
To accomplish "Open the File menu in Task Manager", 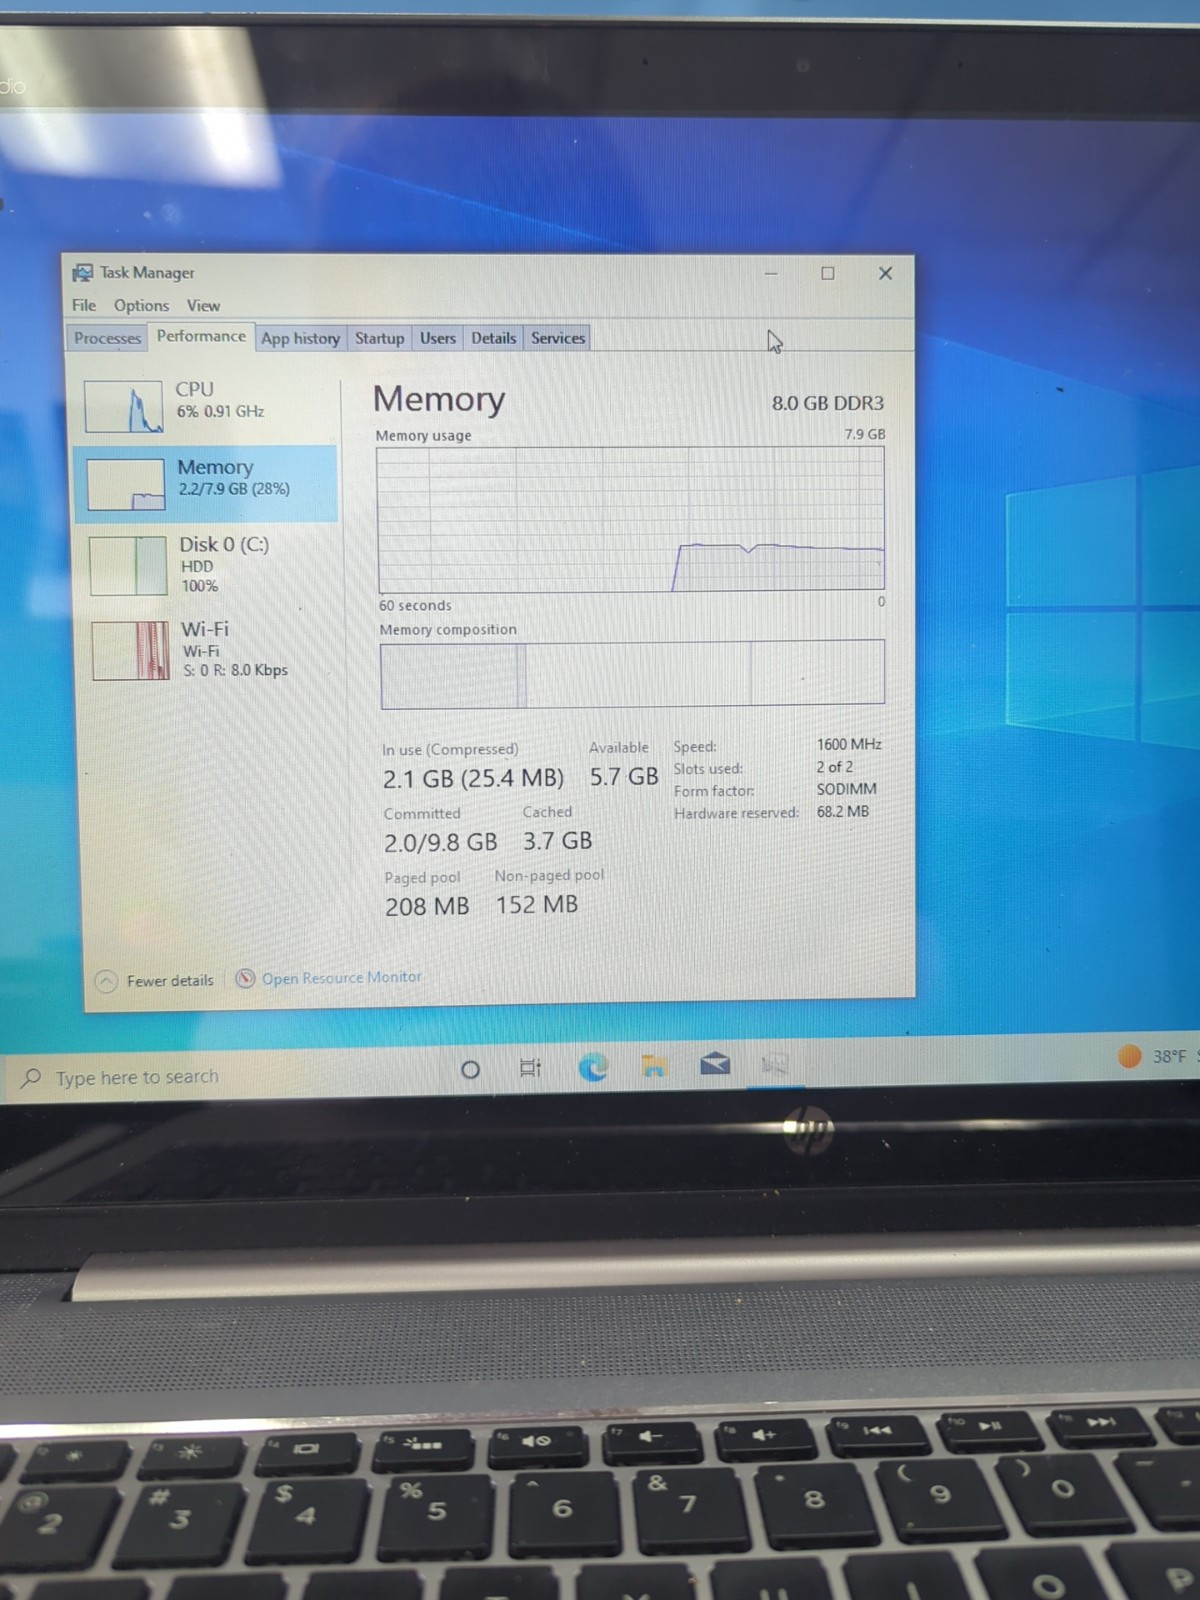I will [84, 305].
